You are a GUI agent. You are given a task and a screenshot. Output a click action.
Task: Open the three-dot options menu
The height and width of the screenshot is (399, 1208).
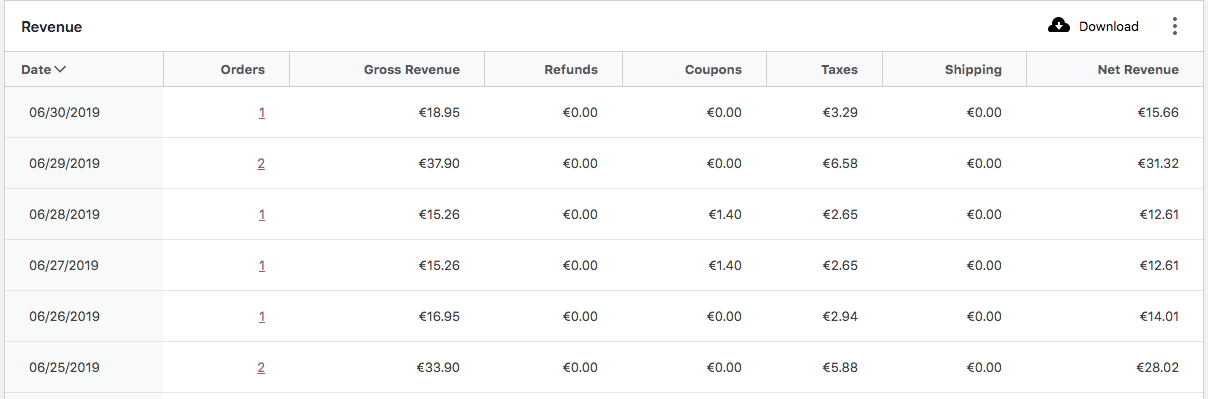pos(1175,27)
